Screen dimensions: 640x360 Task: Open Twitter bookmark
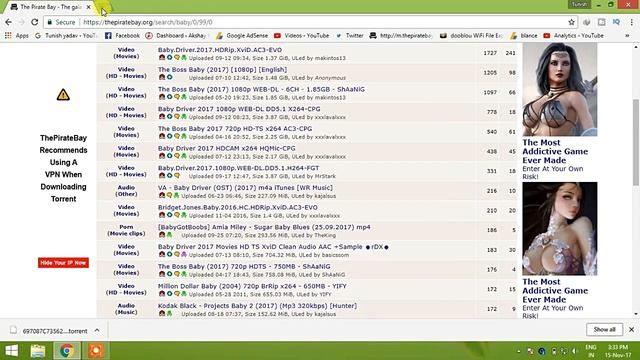tap(350, 36)
